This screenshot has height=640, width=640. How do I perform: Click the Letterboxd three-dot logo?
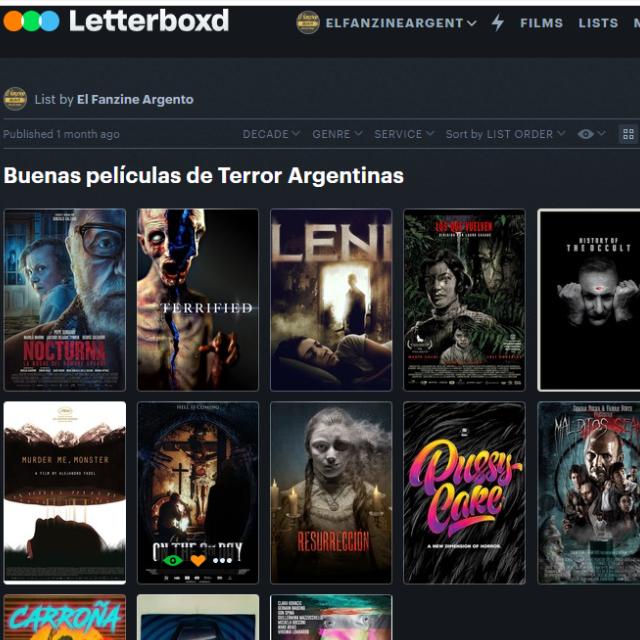(x=31, y=21)
